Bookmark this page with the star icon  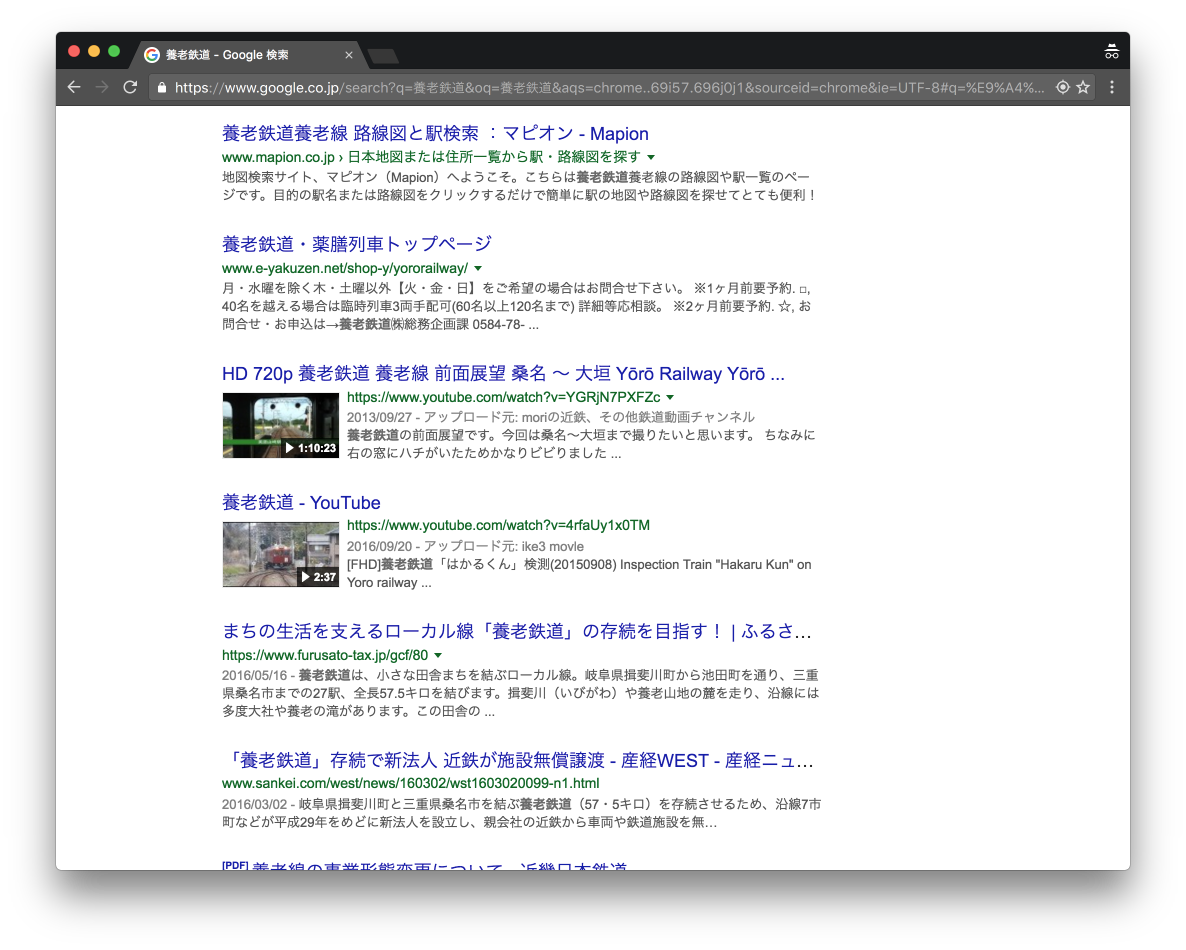pyautogui.click(x=1082, y=88)
